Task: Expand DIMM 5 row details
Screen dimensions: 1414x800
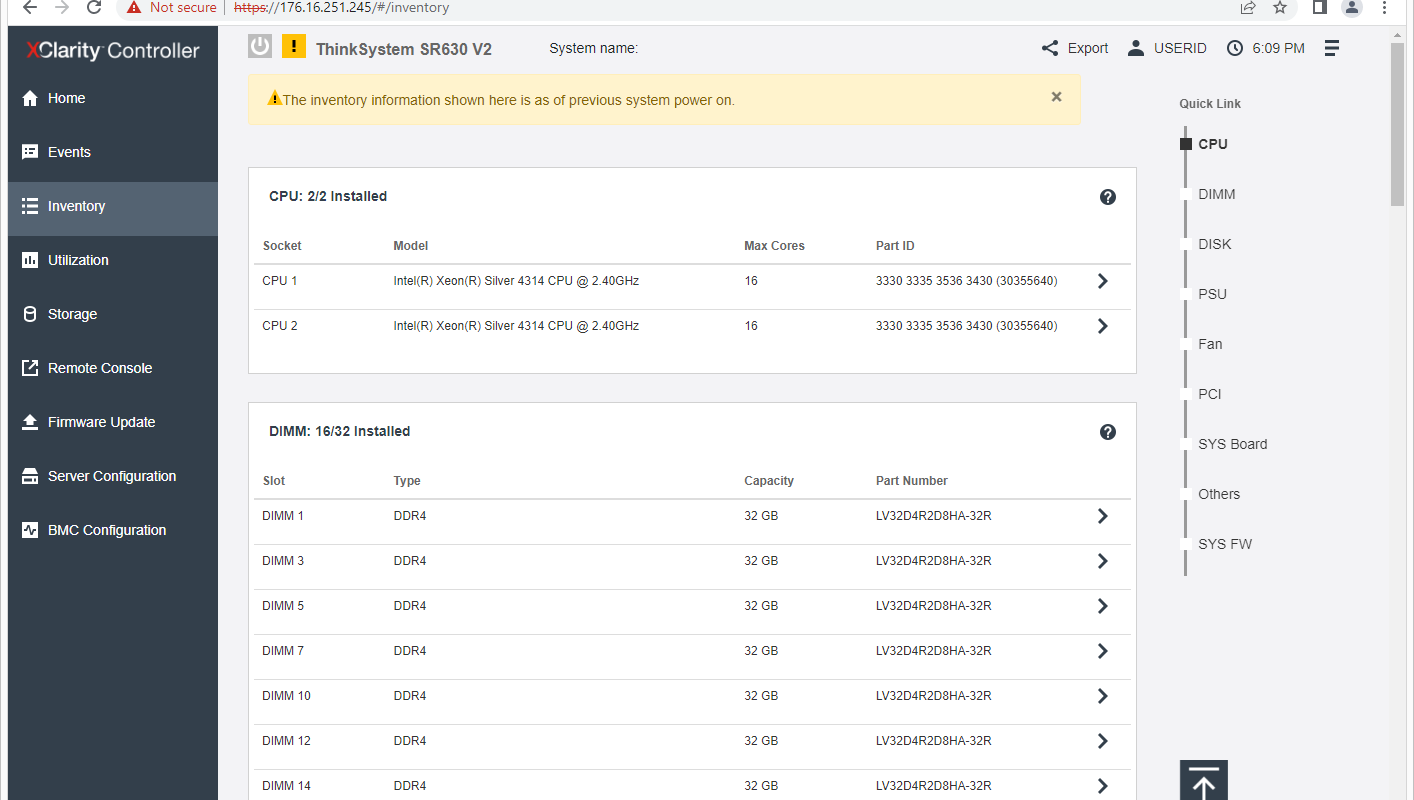Action: pos(1103,606)
